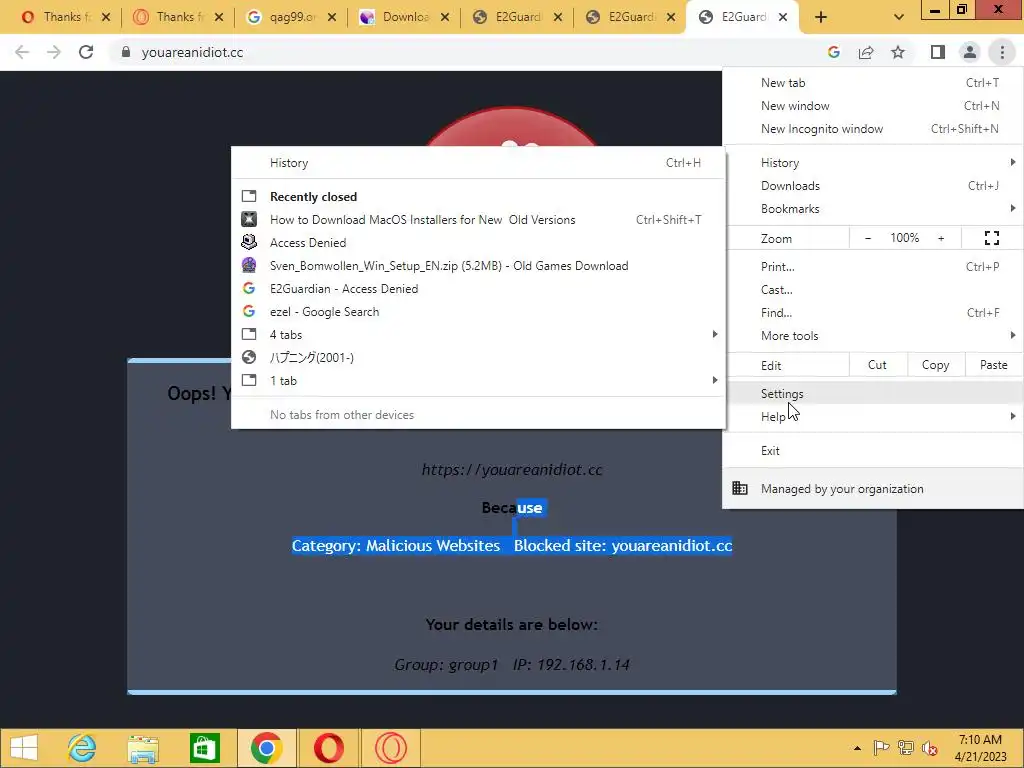
Task: Choose Cast from Chrome menu
Action: 872,289
